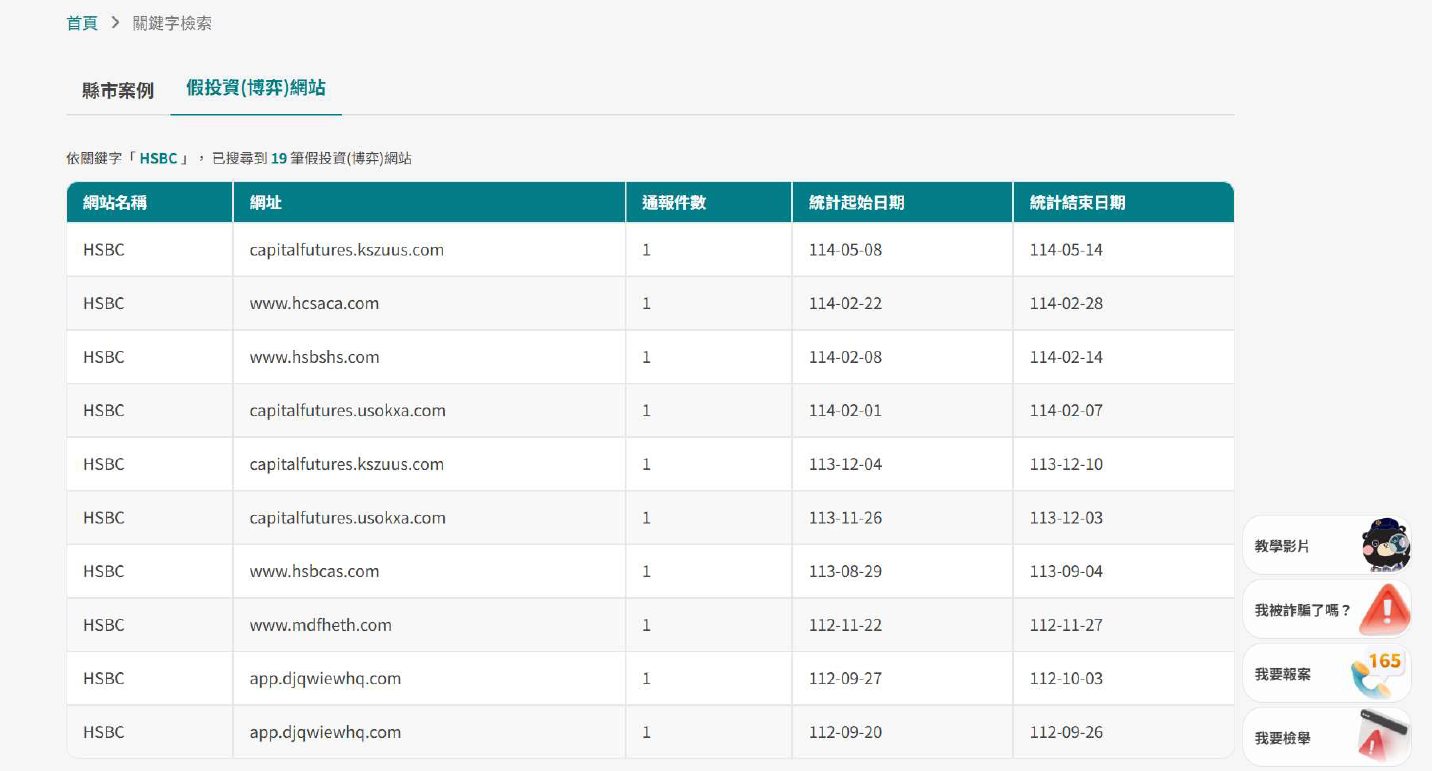This screenshot has height=771, width=1432.
Task: Click the 網站名稱 column header
Action: pos(115,202)
